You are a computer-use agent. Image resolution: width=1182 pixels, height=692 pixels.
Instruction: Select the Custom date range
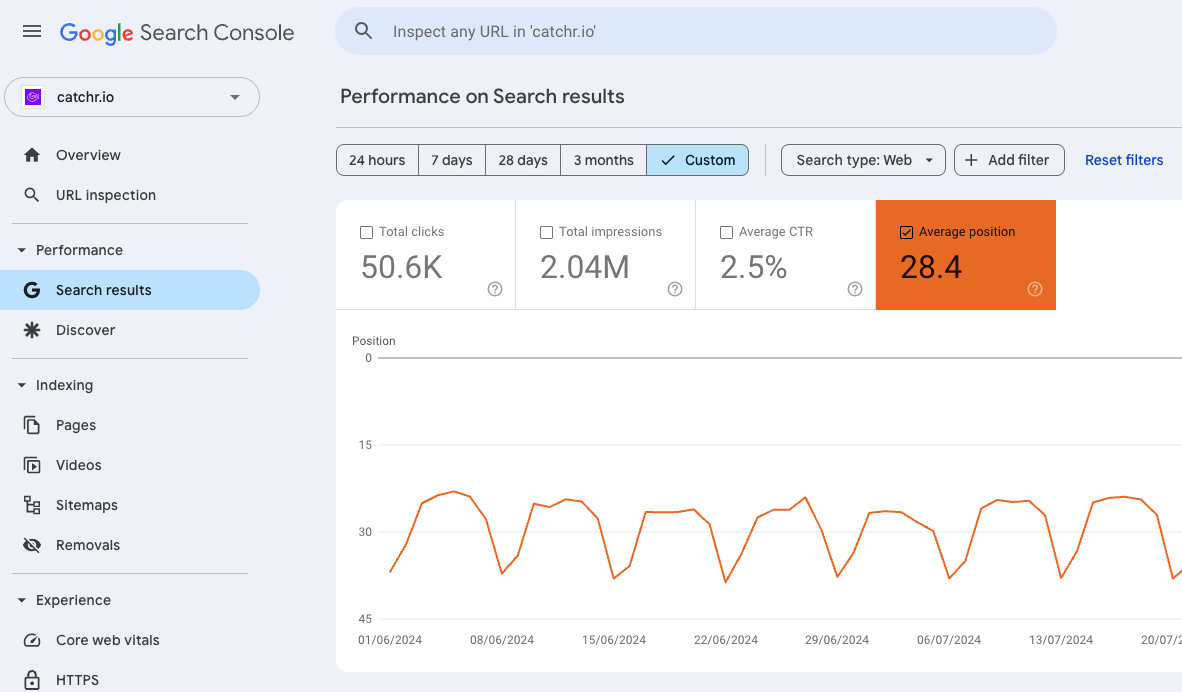tap(697, 160)
